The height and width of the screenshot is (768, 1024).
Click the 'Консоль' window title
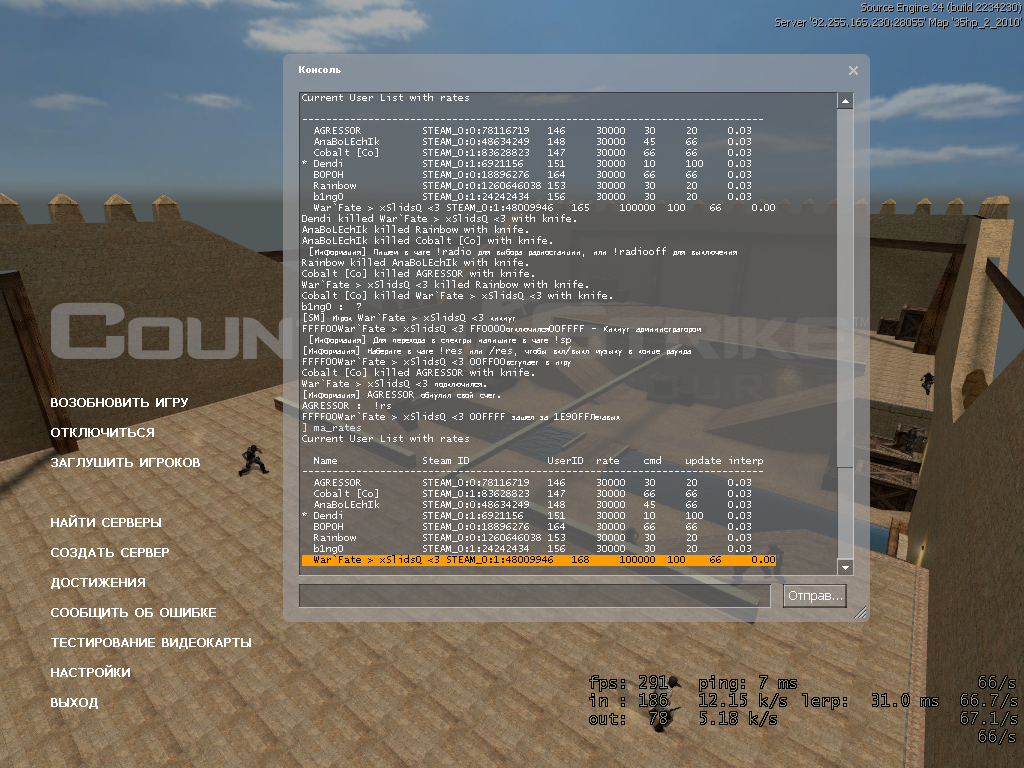coord(319,70)
